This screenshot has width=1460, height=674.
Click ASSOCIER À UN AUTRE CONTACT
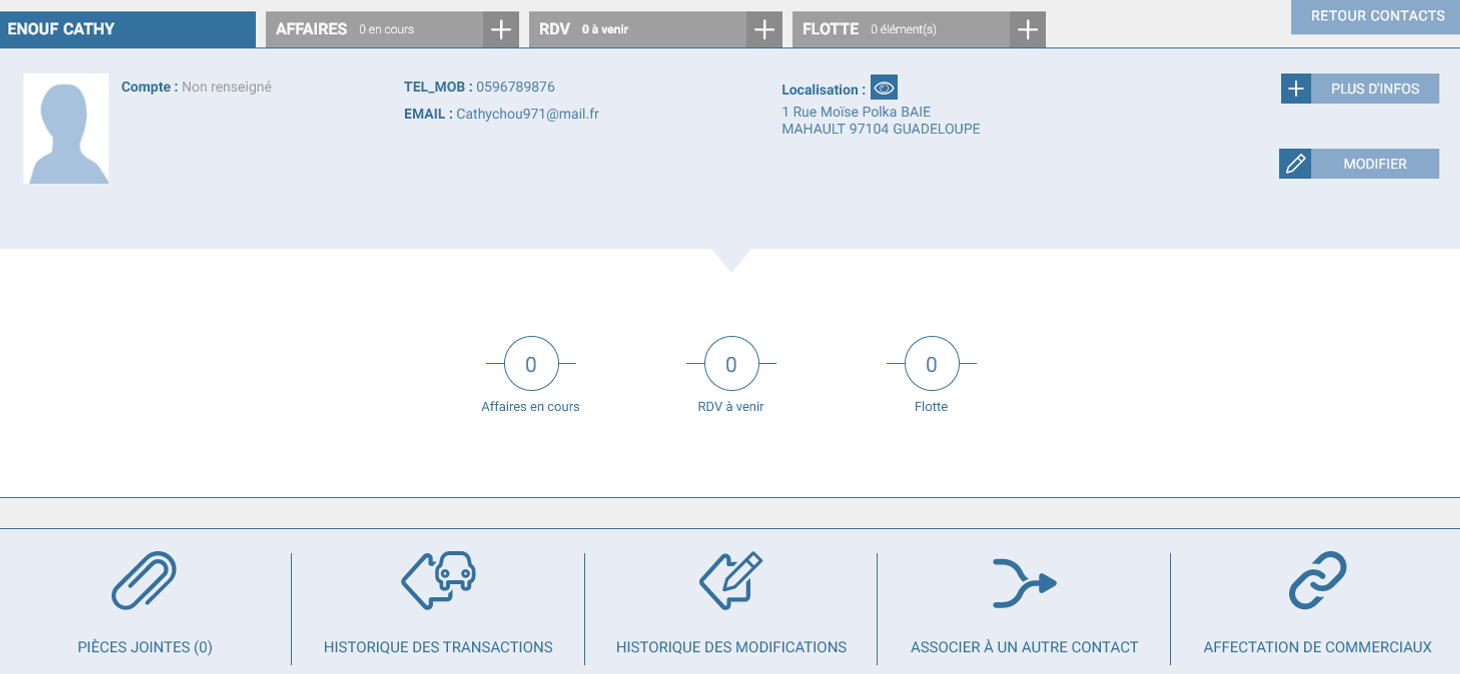tap(1024, 647)
